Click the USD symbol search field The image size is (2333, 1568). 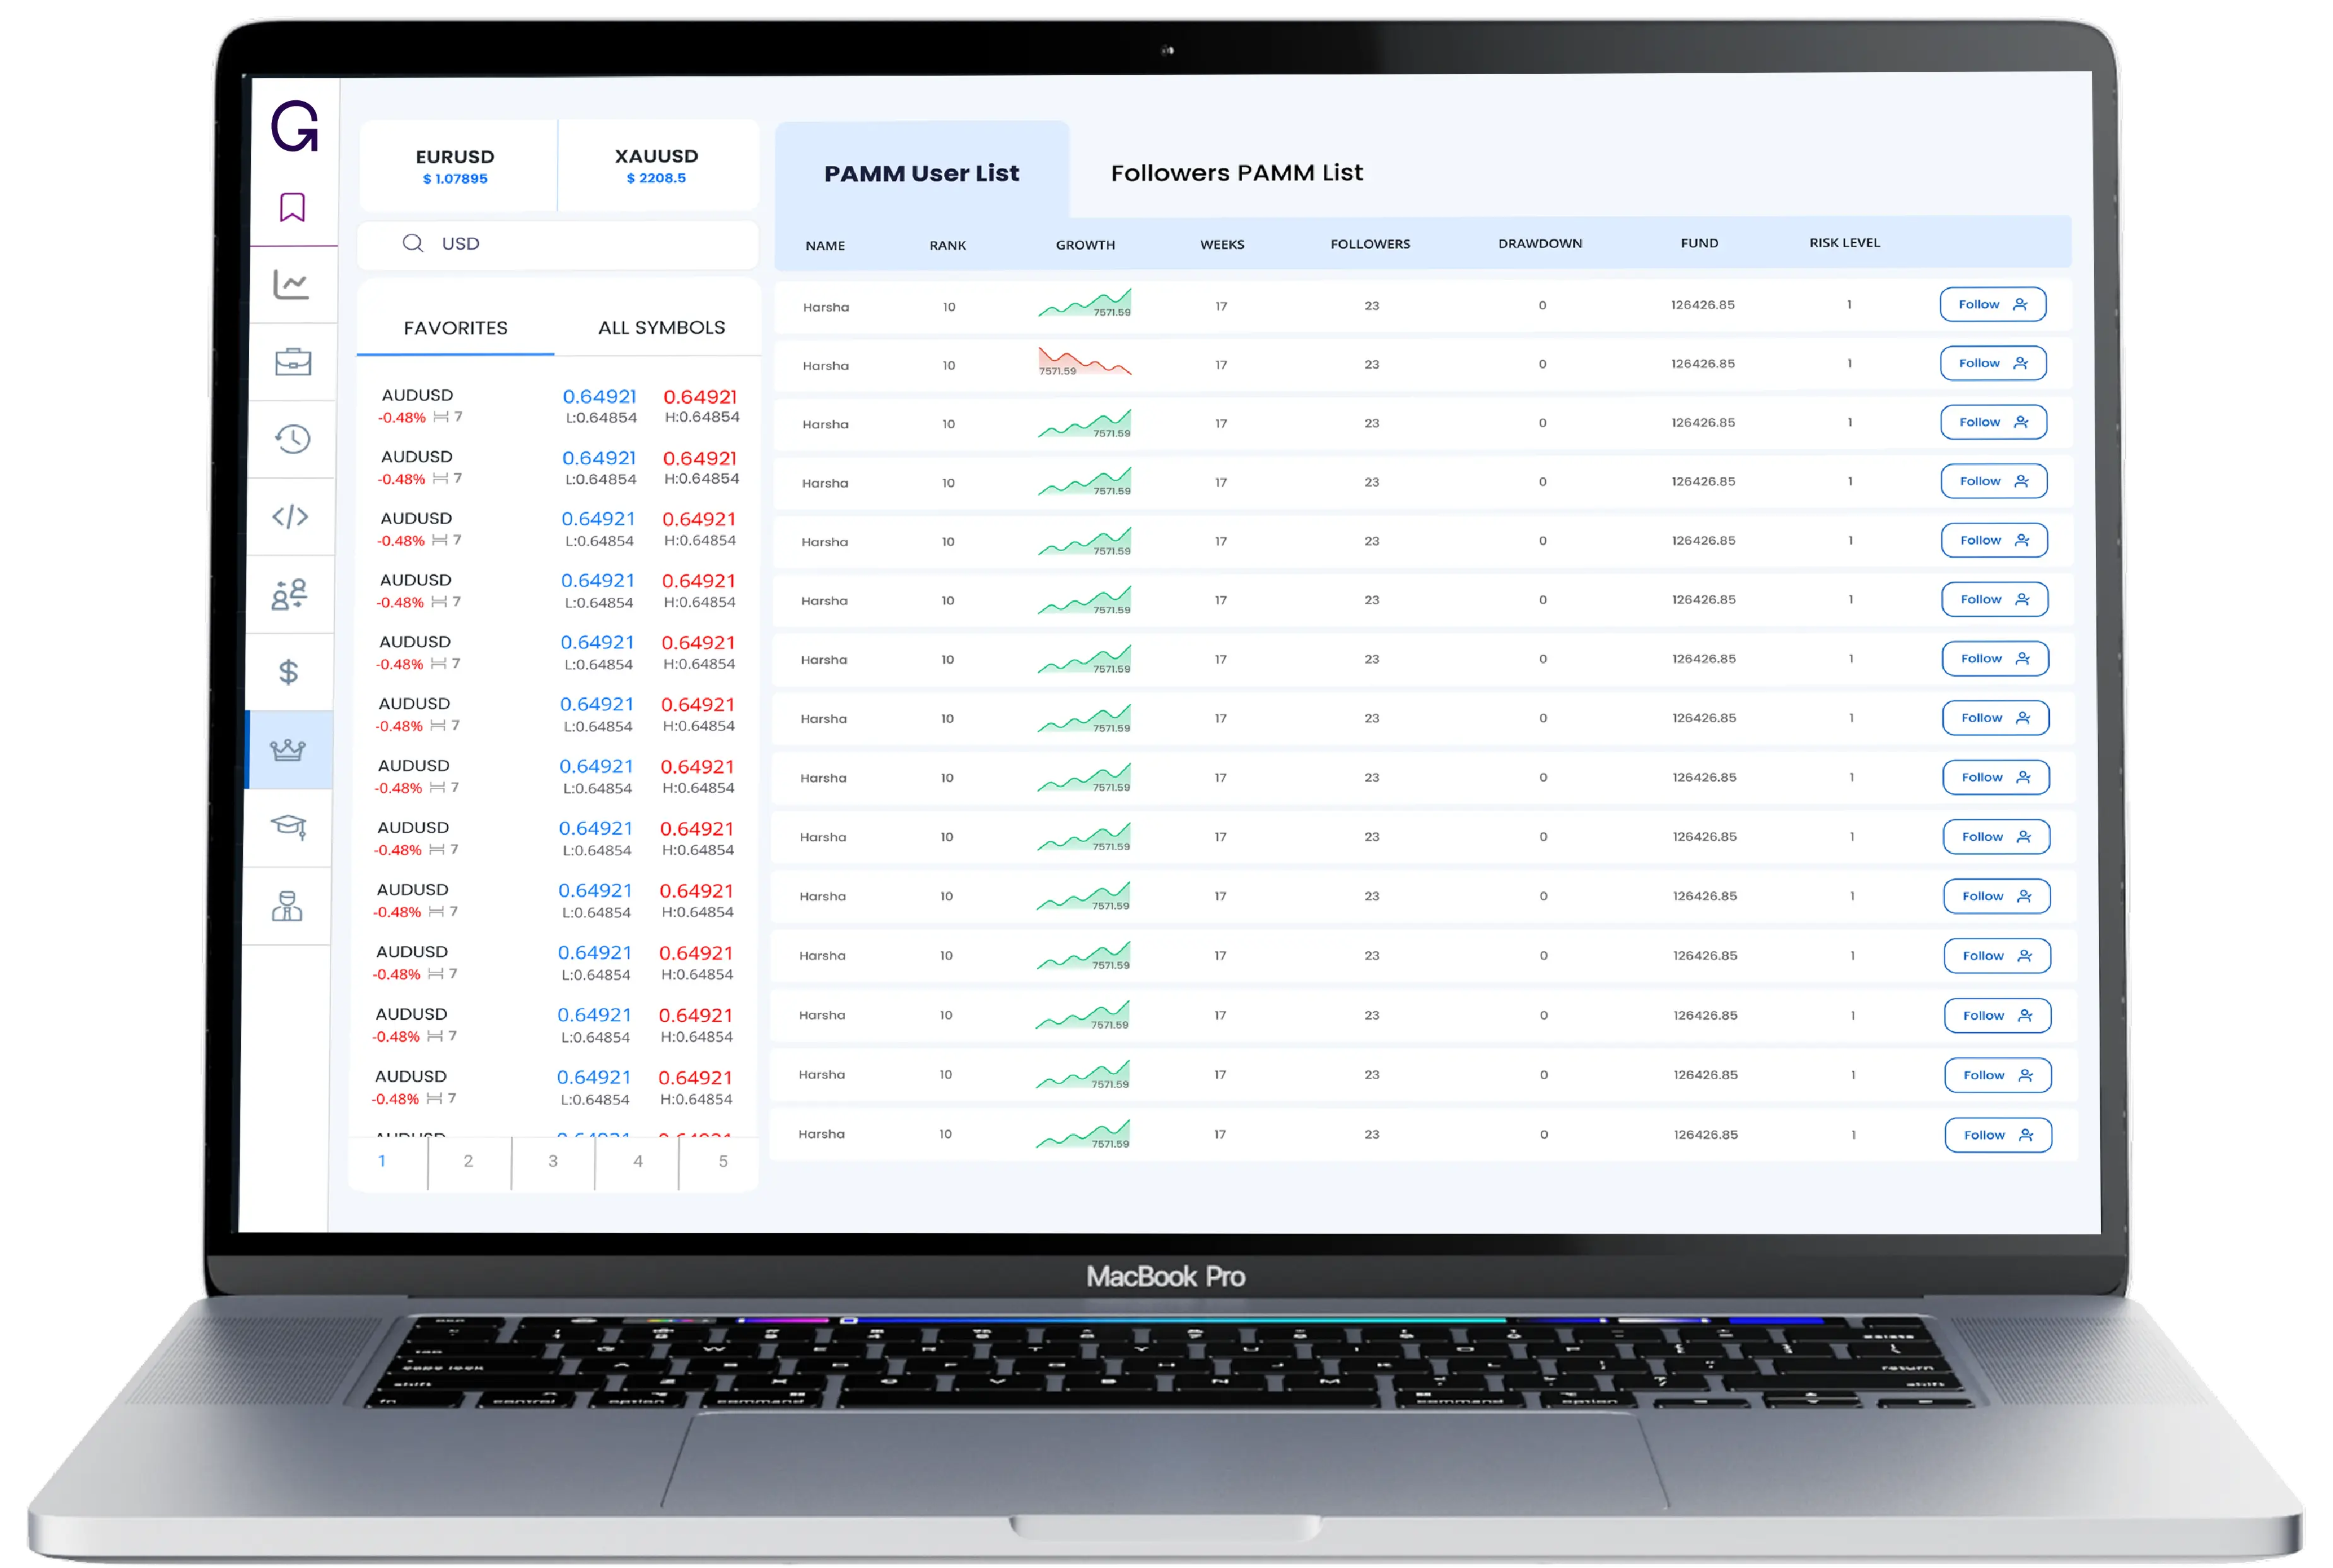(x=558, y=244)
